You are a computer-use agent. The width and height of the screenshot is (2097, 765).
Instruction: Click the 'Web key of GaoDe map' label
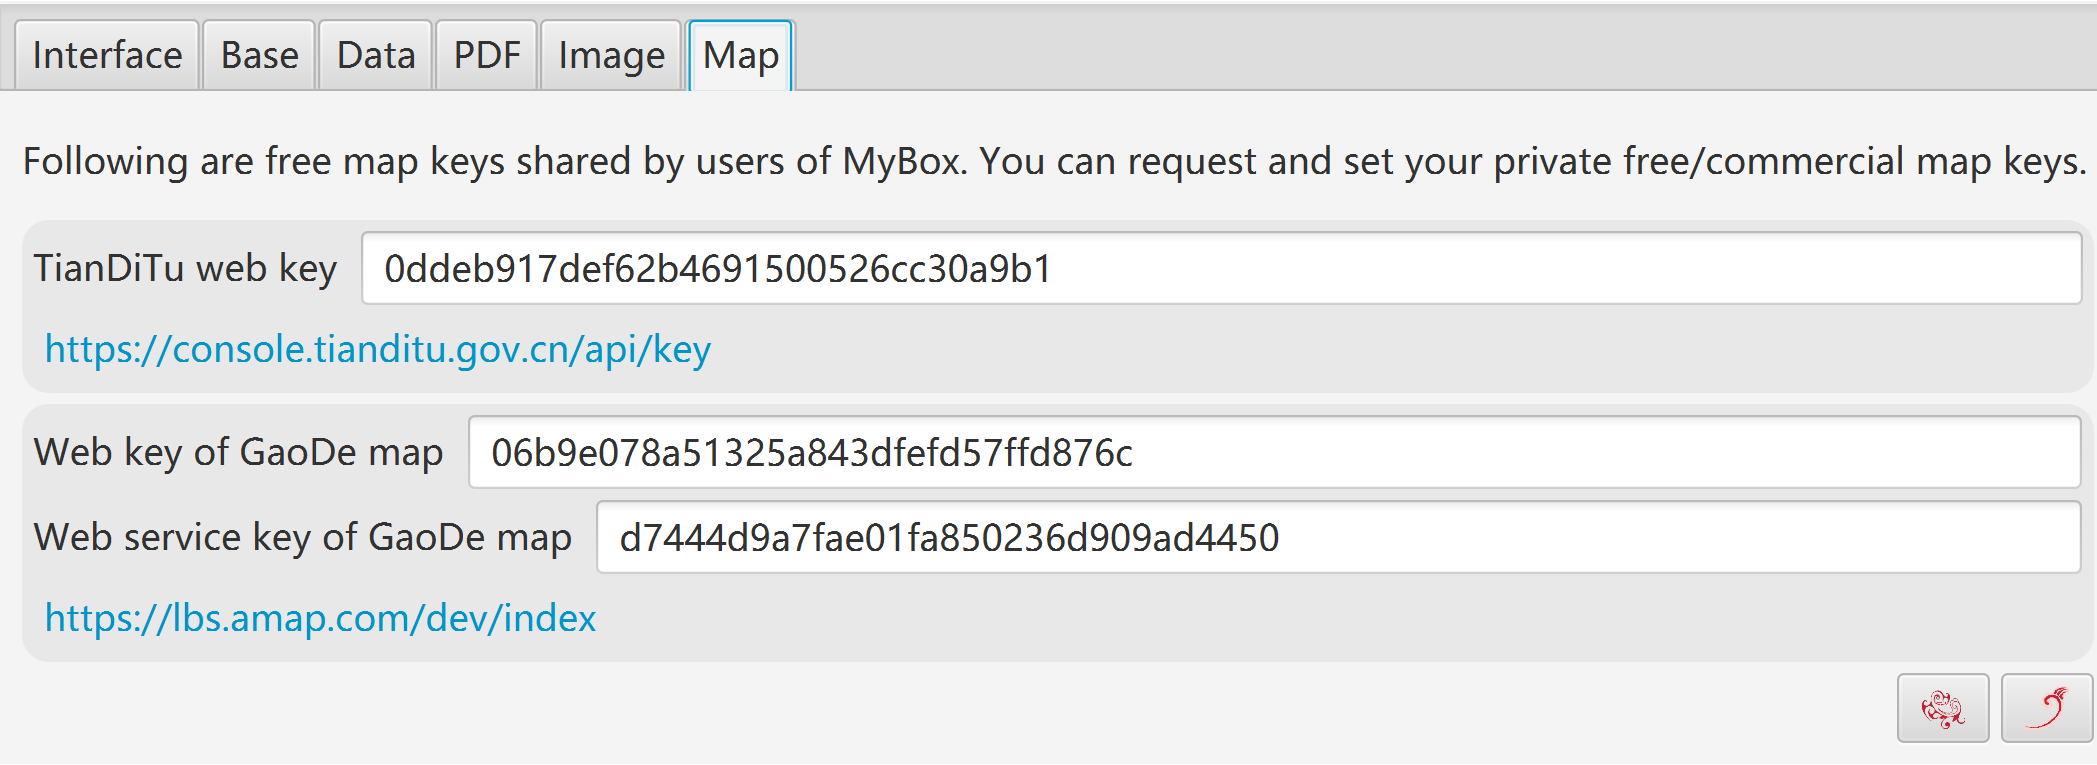(x=238, y=452)
